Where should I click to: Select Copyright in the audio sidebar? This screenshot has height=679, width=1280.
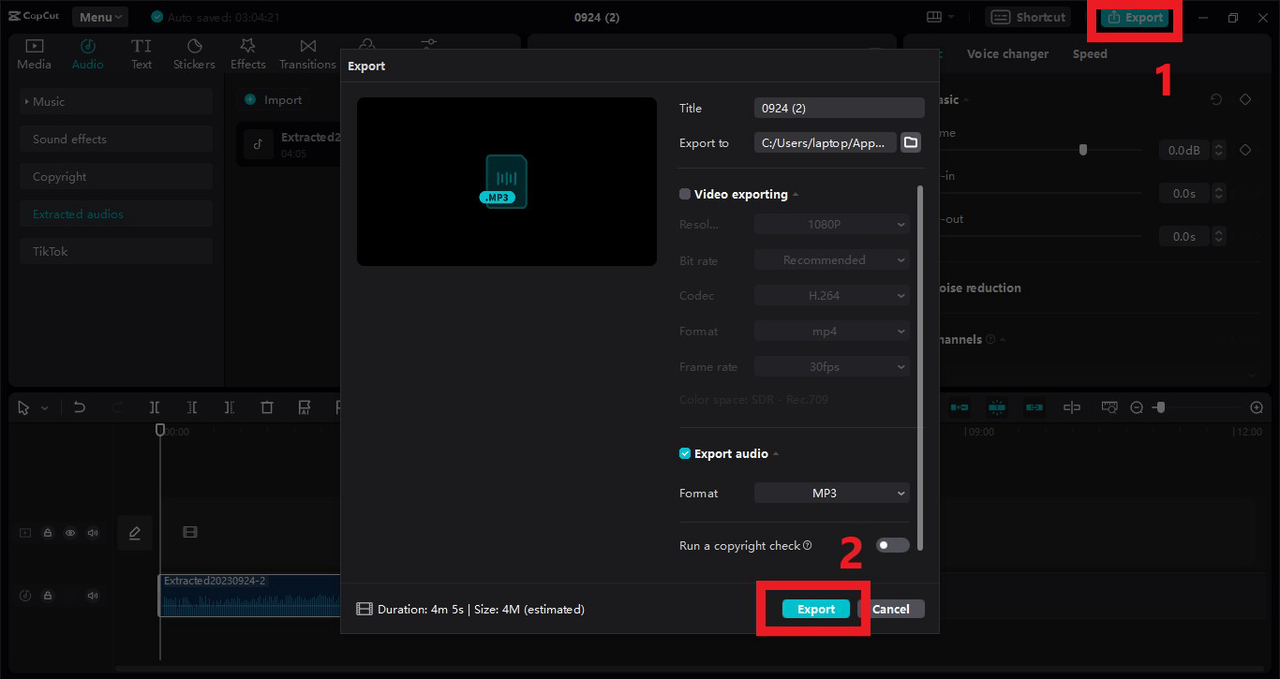(x=116, y=177)
